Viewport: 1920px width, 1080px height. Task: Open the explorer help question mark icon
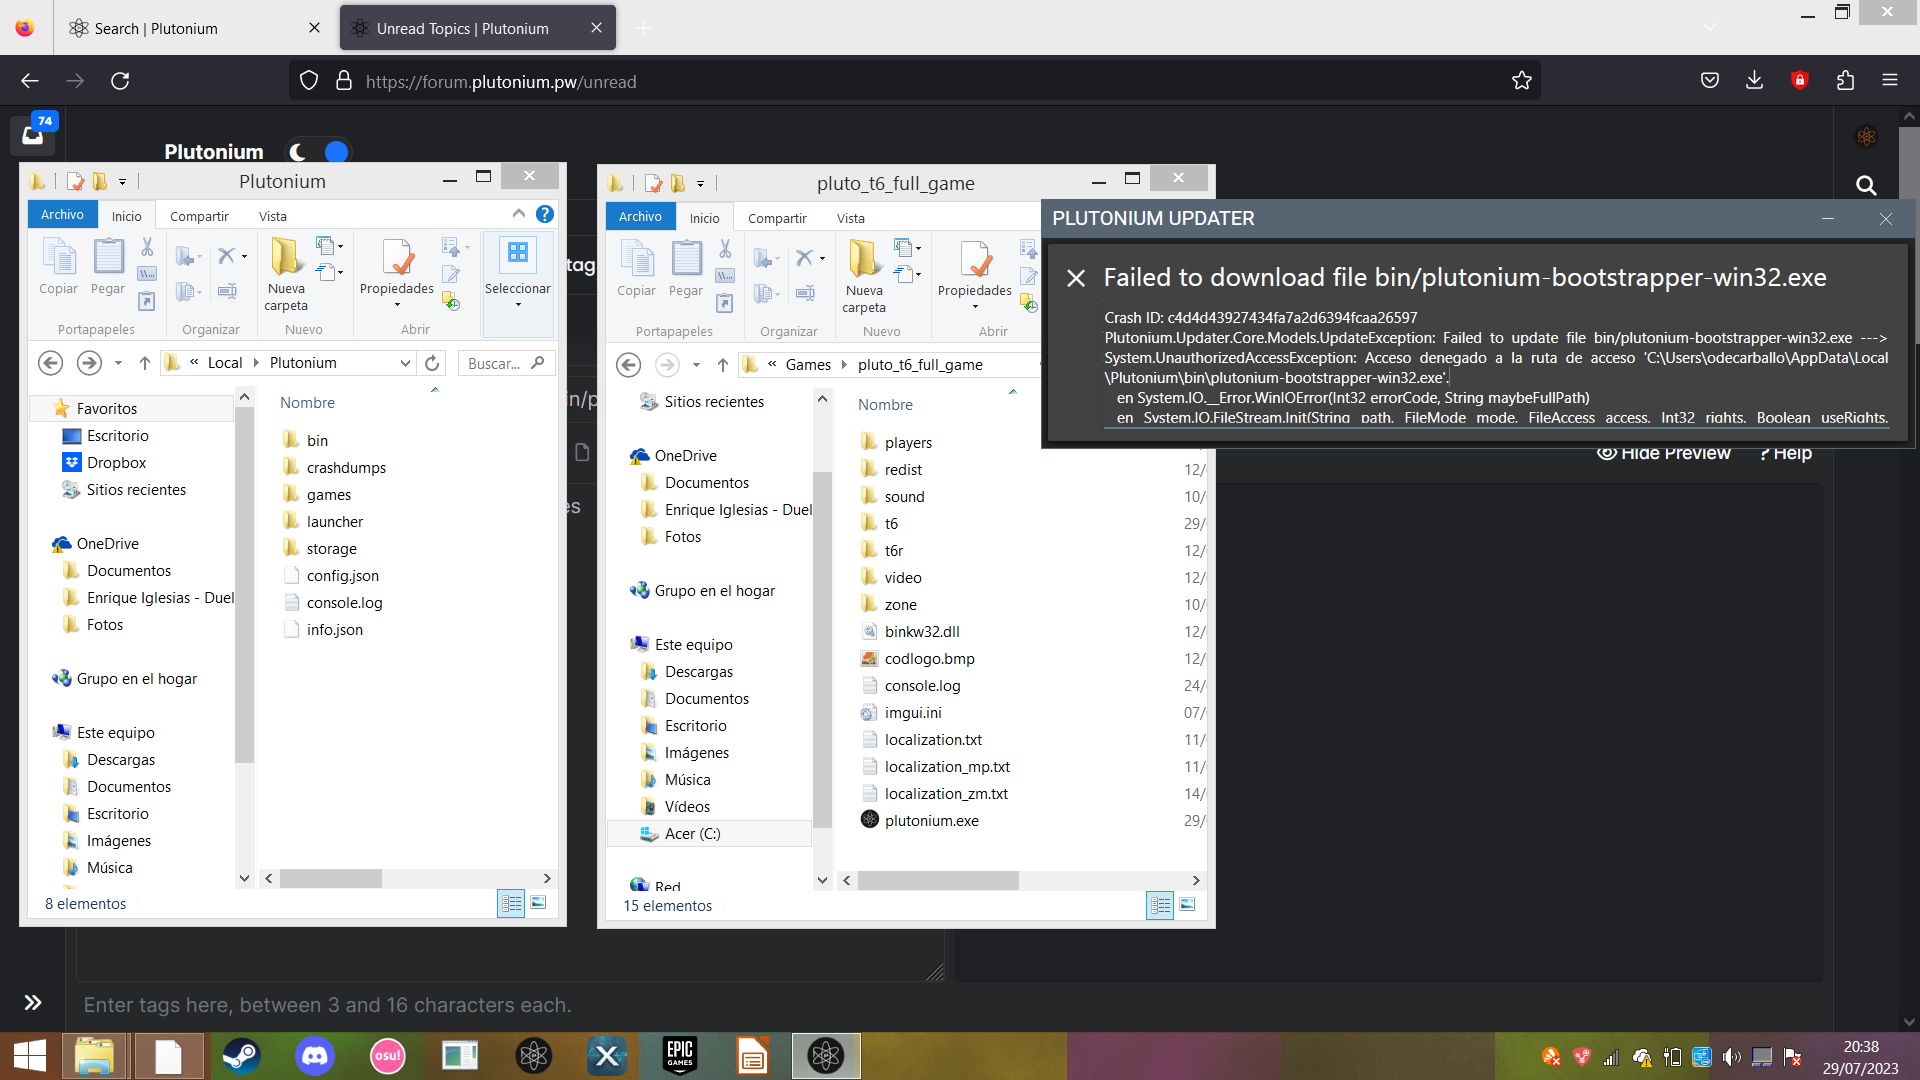[545, 214]
